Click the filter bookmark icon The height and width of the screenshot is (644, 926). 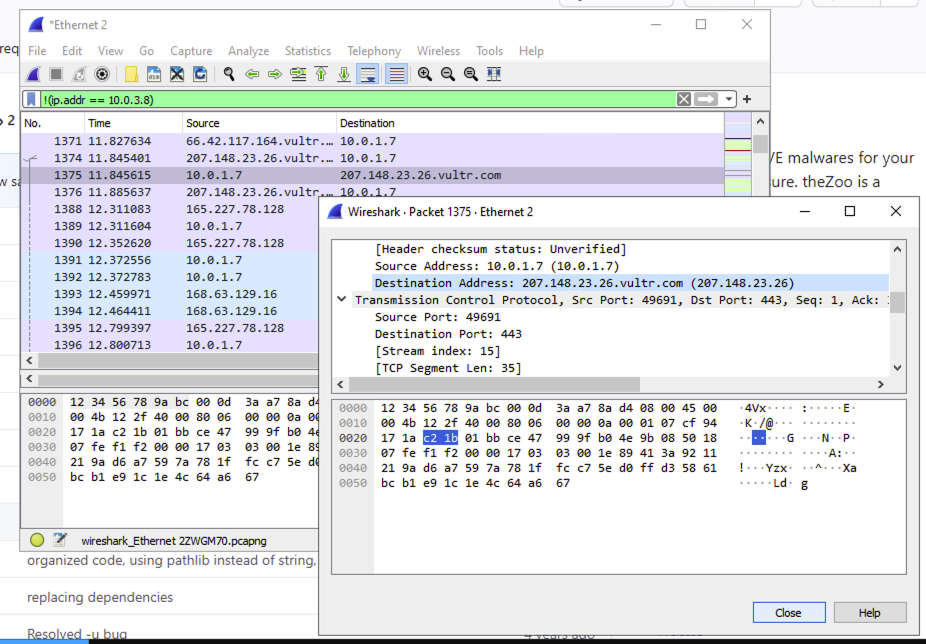coord(32,99)
